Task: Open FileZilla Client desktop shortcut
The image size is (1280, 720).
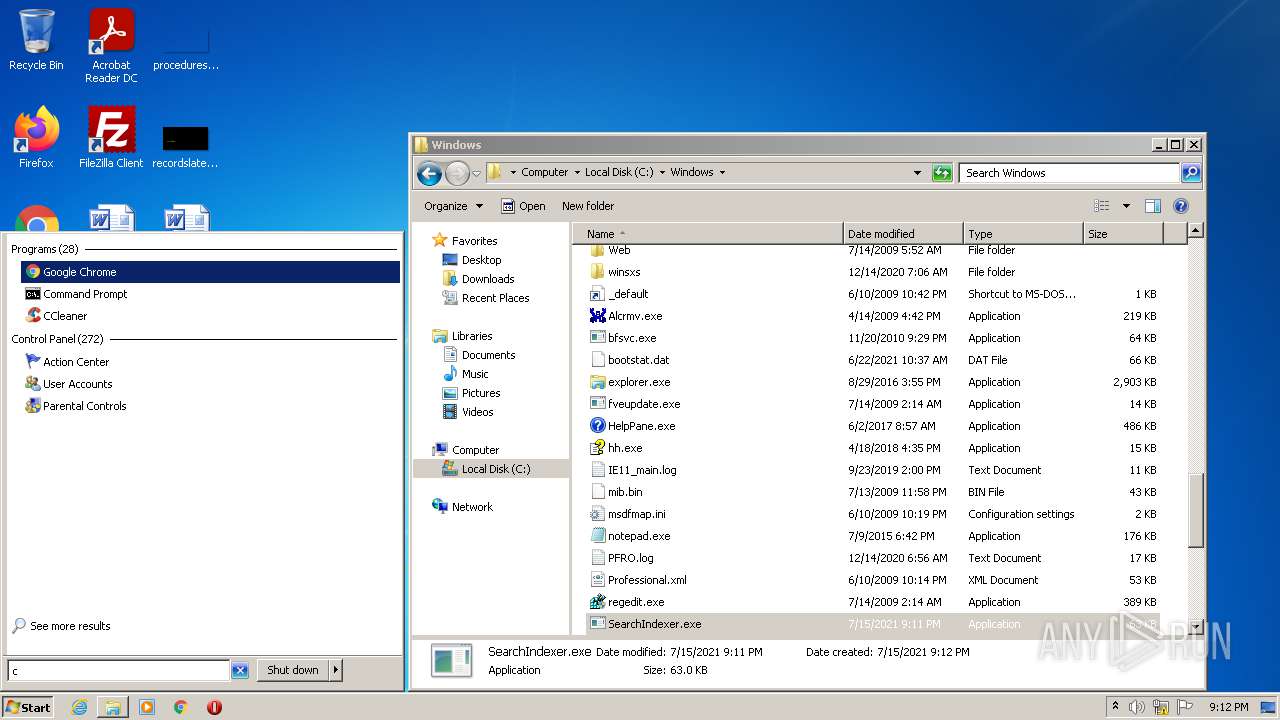Action: pos(111,137)
